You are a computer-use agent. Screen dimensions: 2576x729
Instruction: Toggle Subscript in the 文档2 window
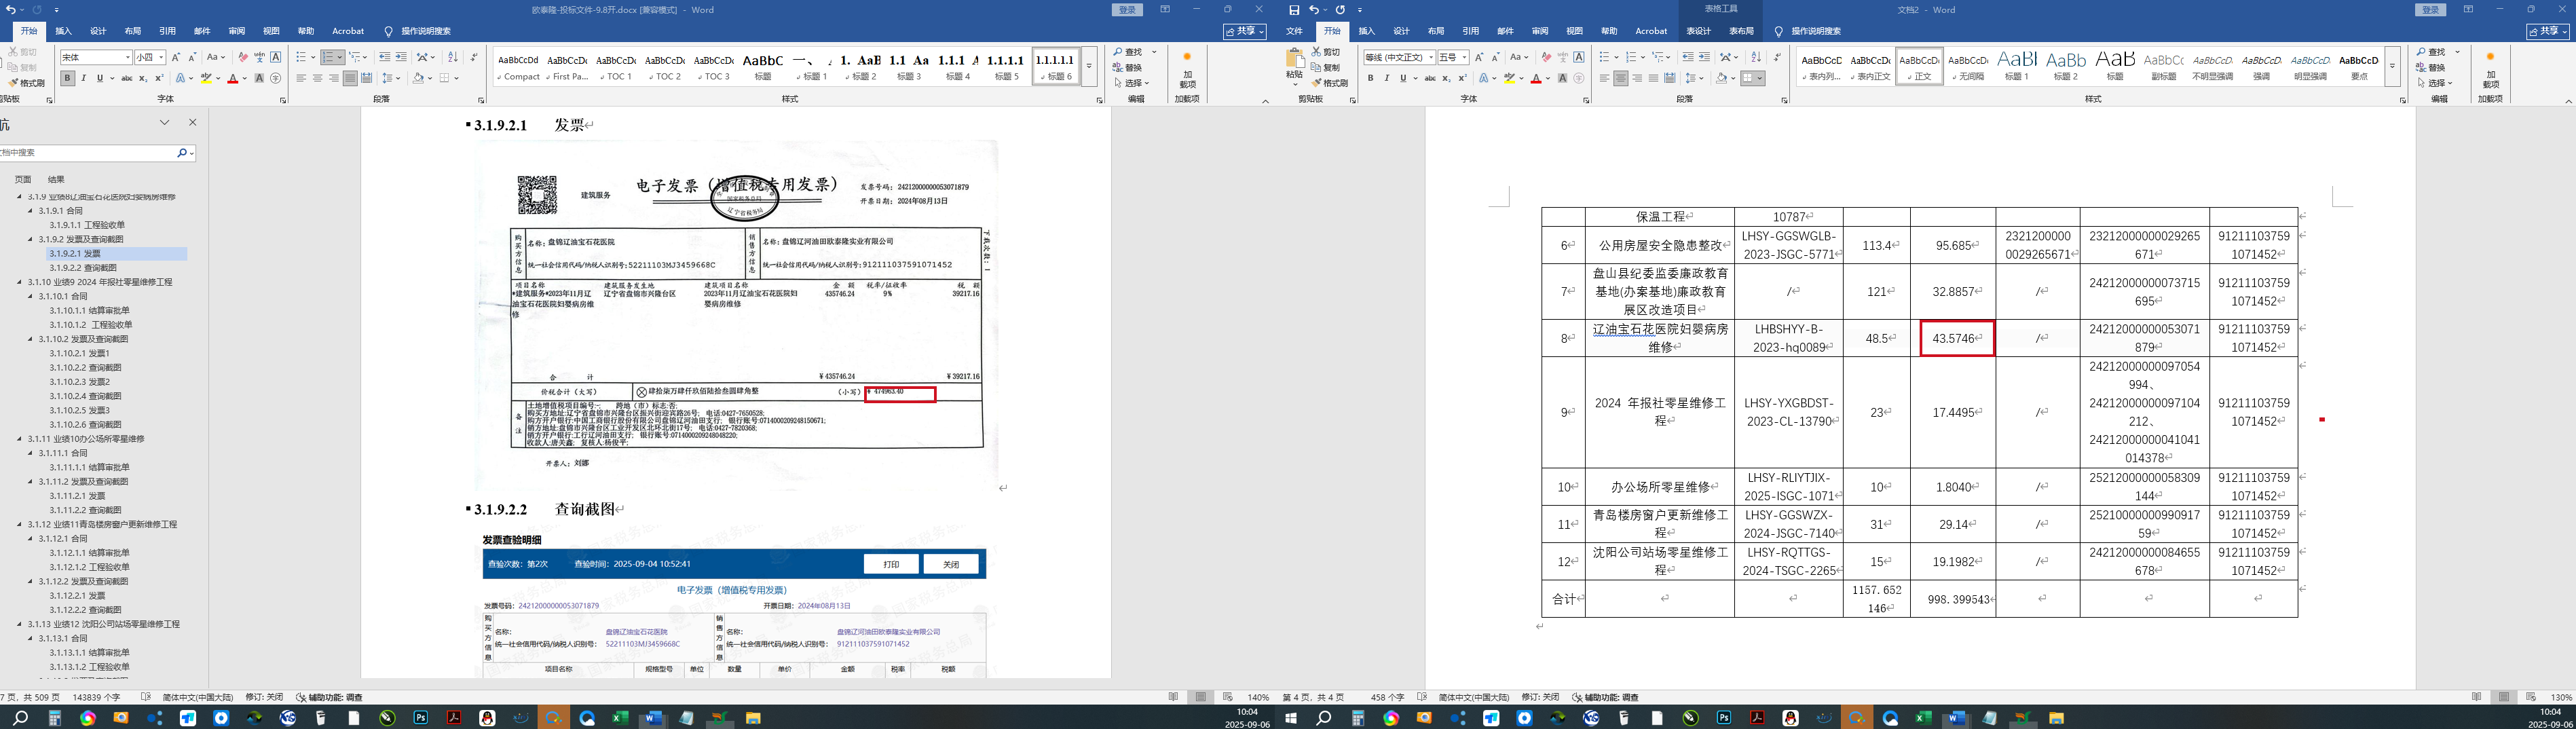pyautogui.click(x=1446, y=78)
